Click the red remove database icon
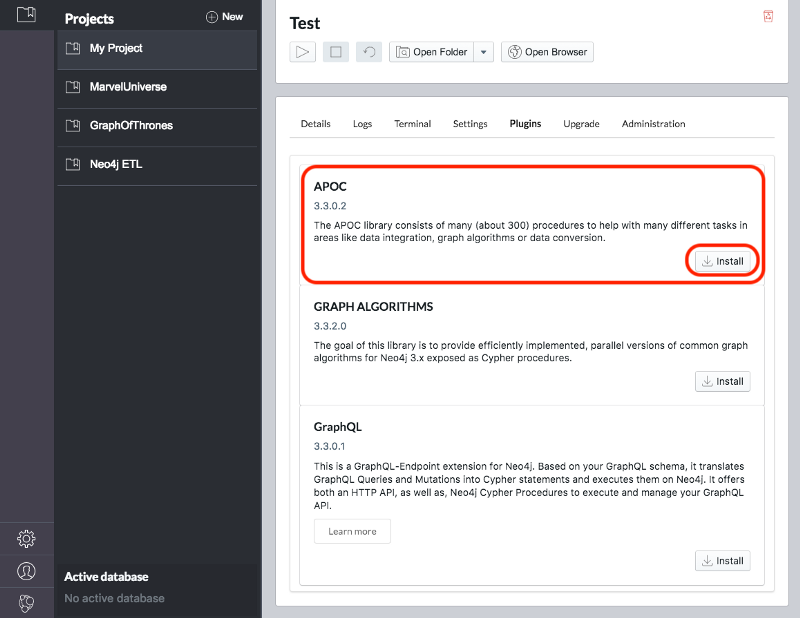This screenshot has height=618, width=800. [x=768, y=16]
